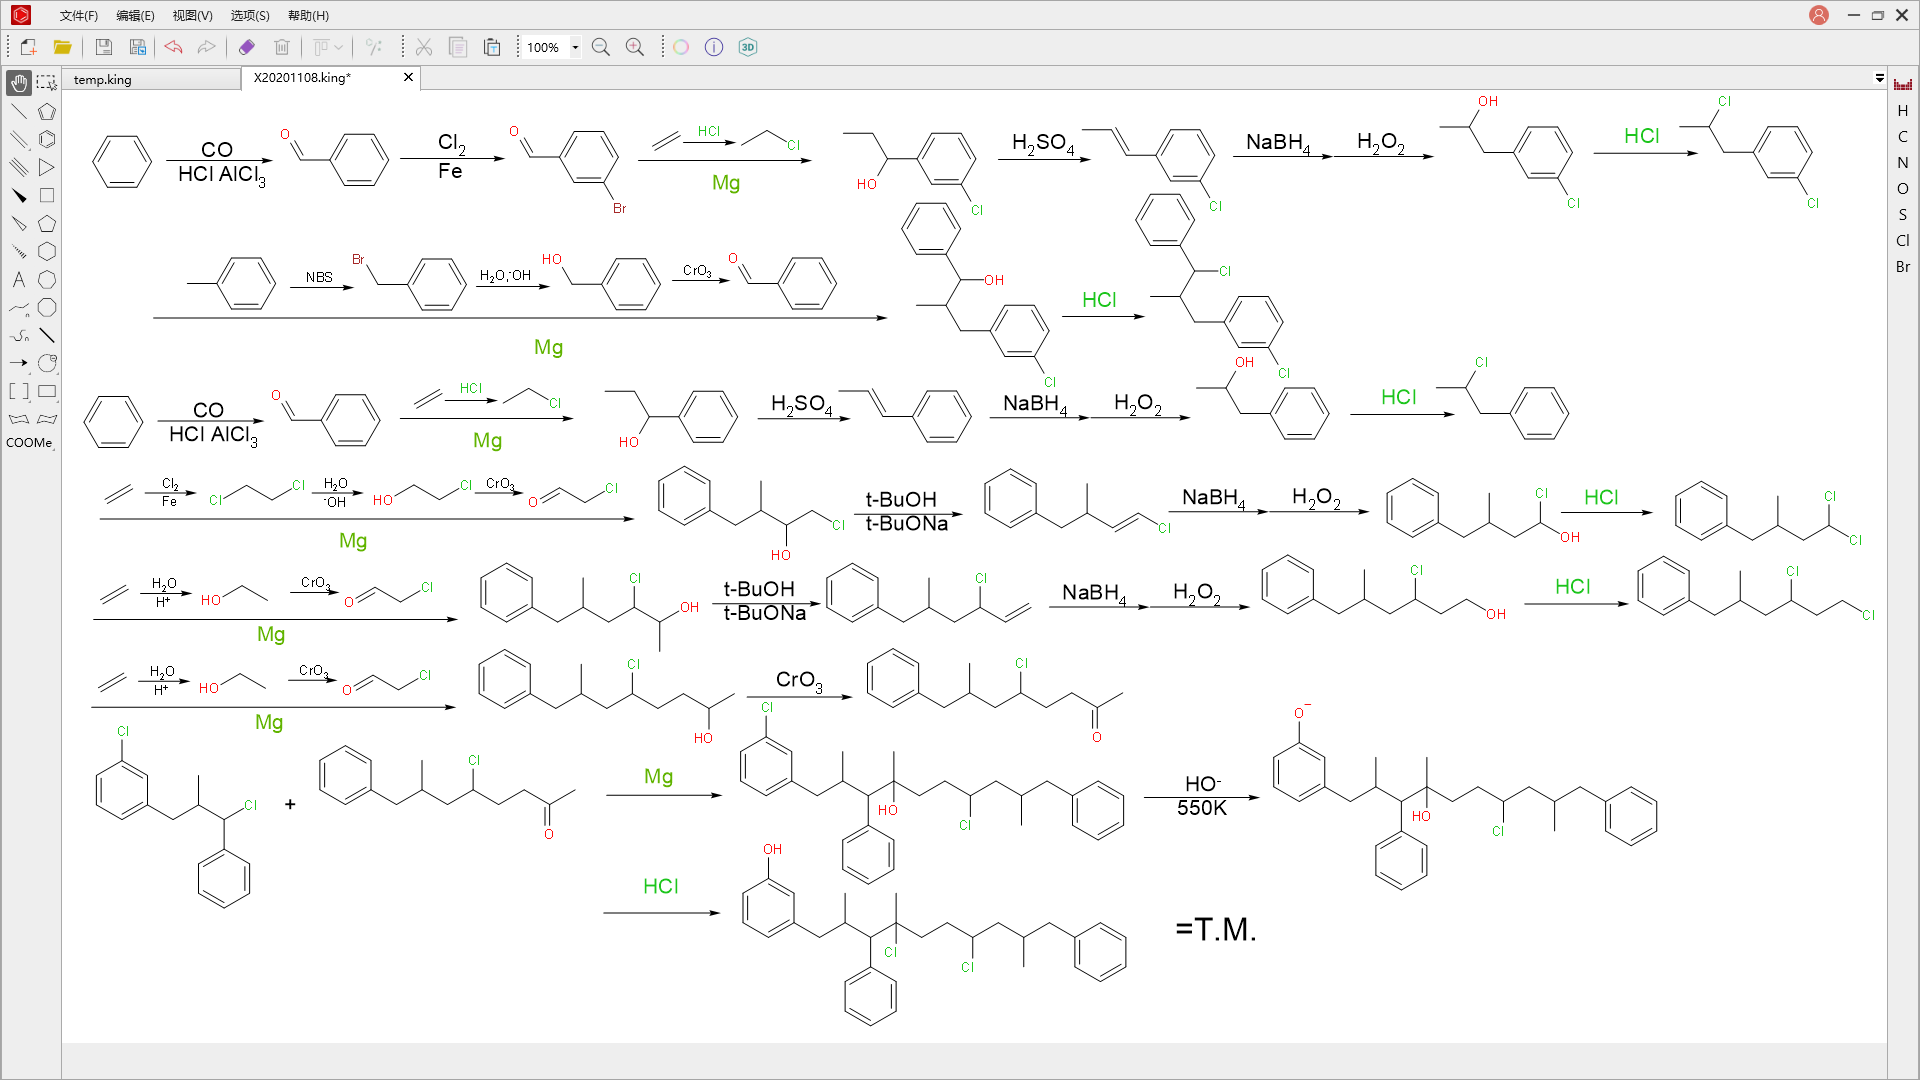Select the cyclobutane square ring tool
This screenshot has width=1920, height=1080.
(47, 195)
